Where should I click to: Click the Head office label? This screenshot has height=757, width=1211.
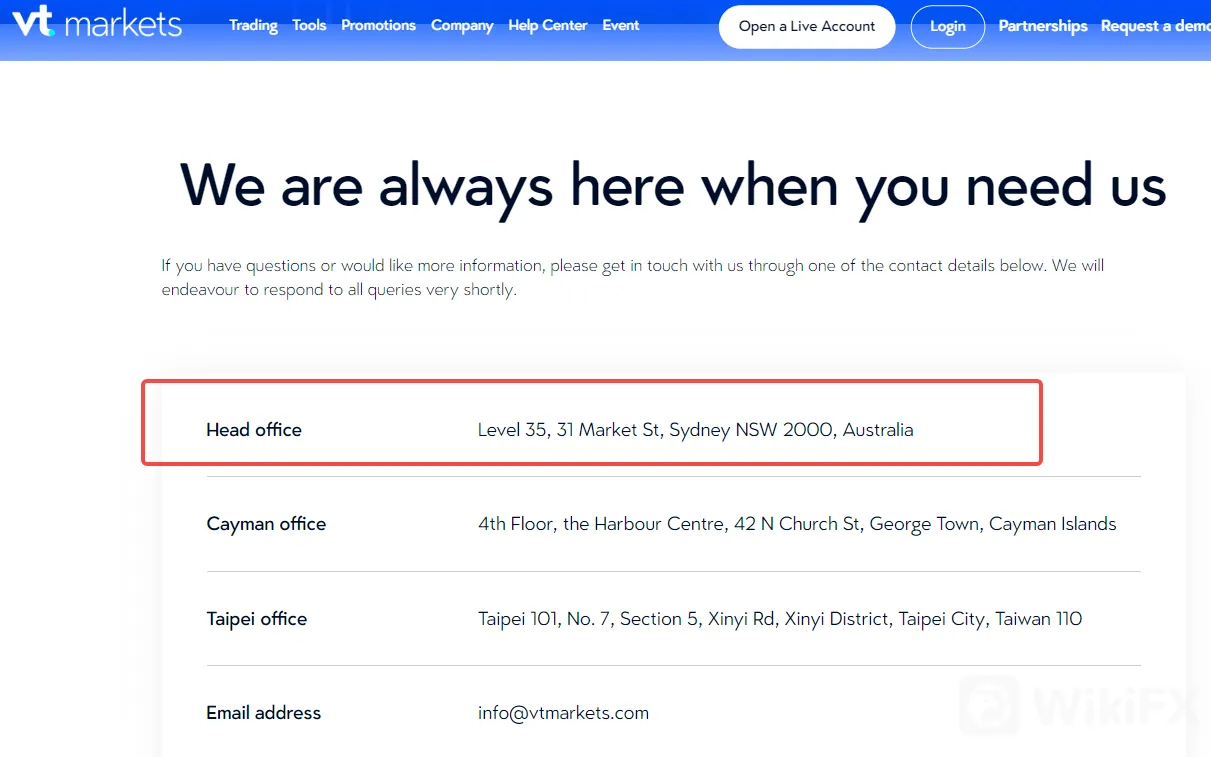(x=254, y=430)
